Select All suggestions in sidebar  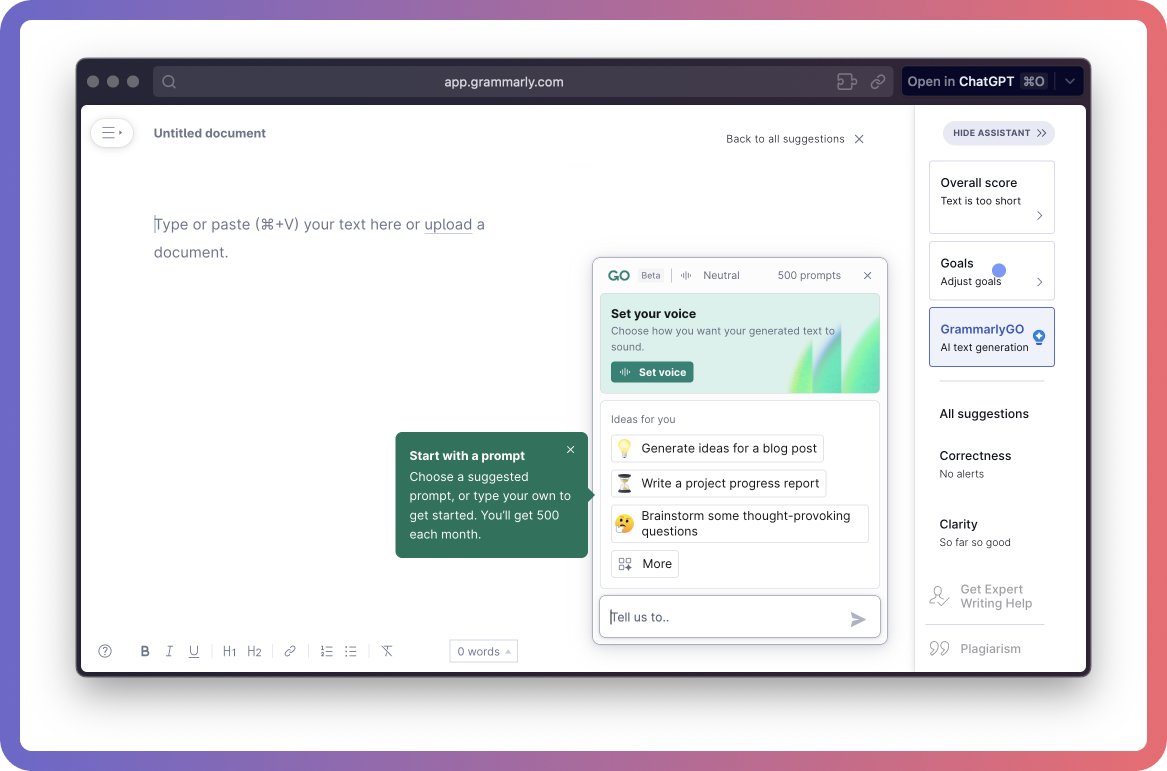pos(984,414)
